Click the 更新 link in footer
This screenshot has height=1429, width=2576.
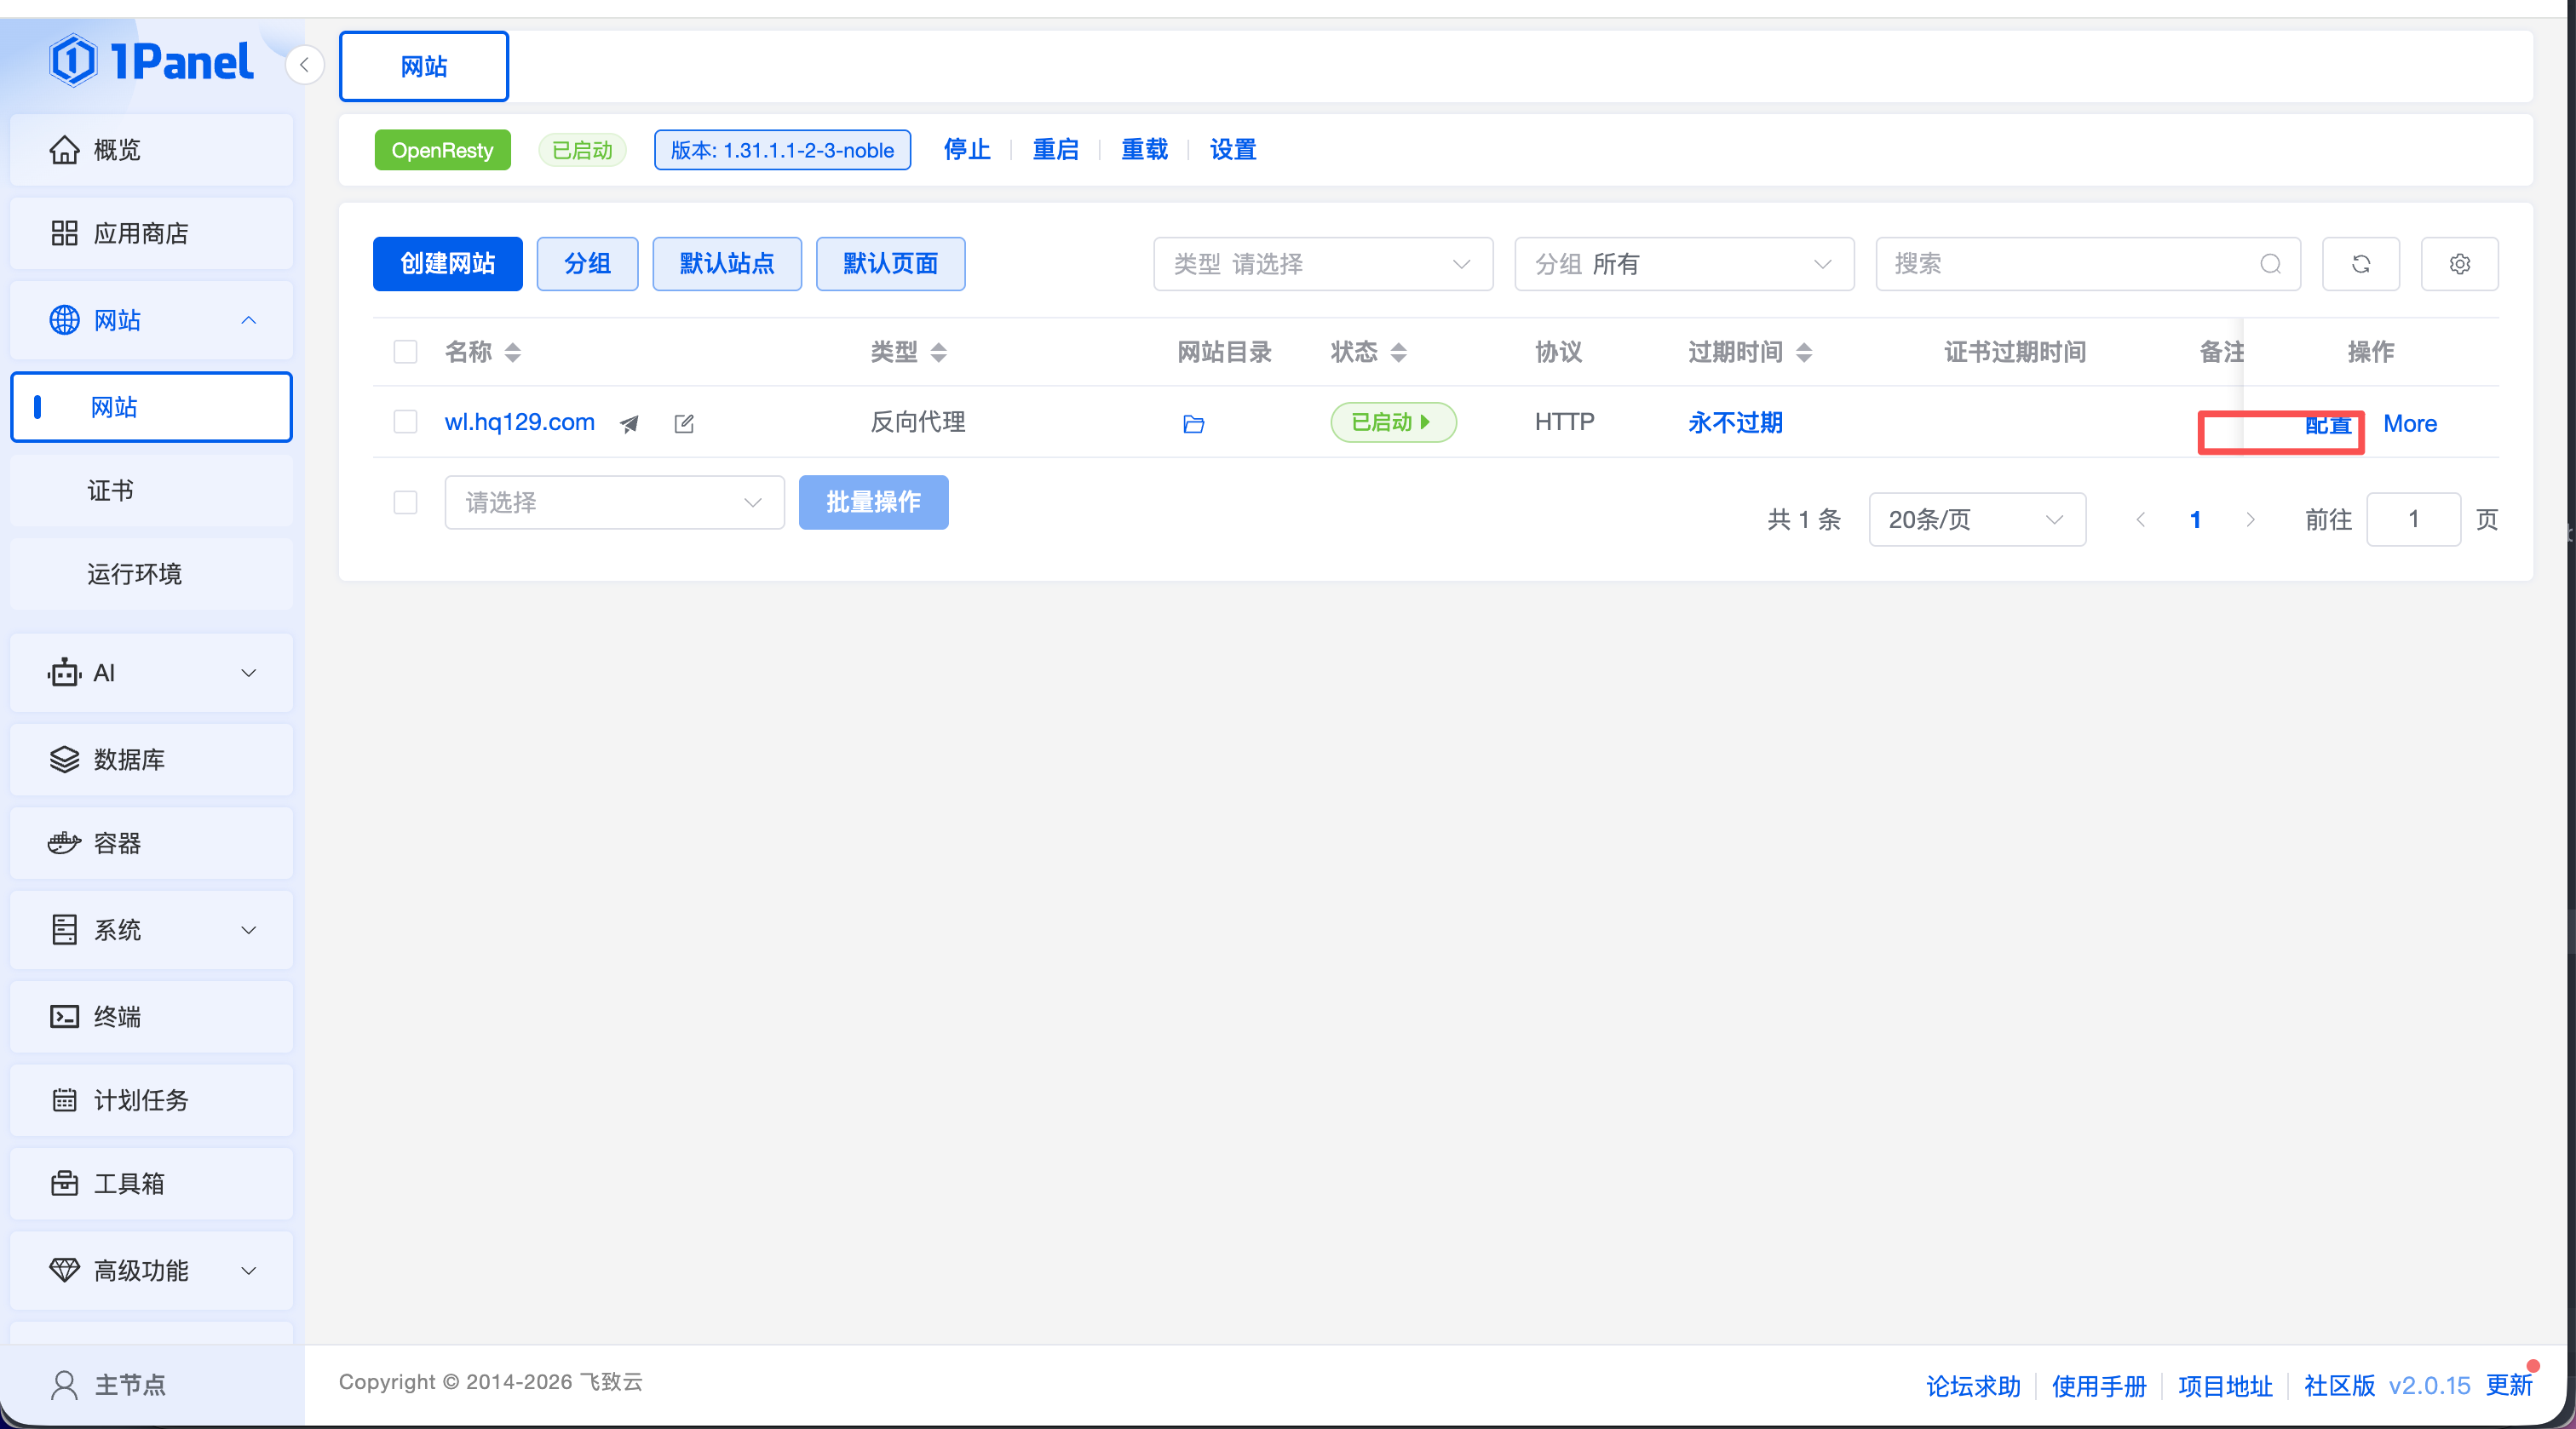(2509, 1385)
